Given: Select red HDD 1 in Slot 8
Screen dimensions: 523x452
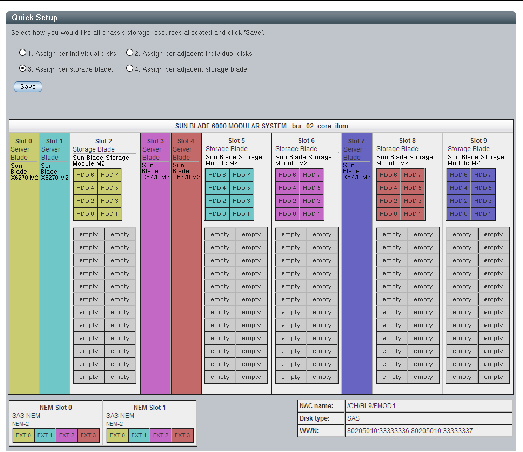Looking at the screenshot, I should (x=413, y=214).
